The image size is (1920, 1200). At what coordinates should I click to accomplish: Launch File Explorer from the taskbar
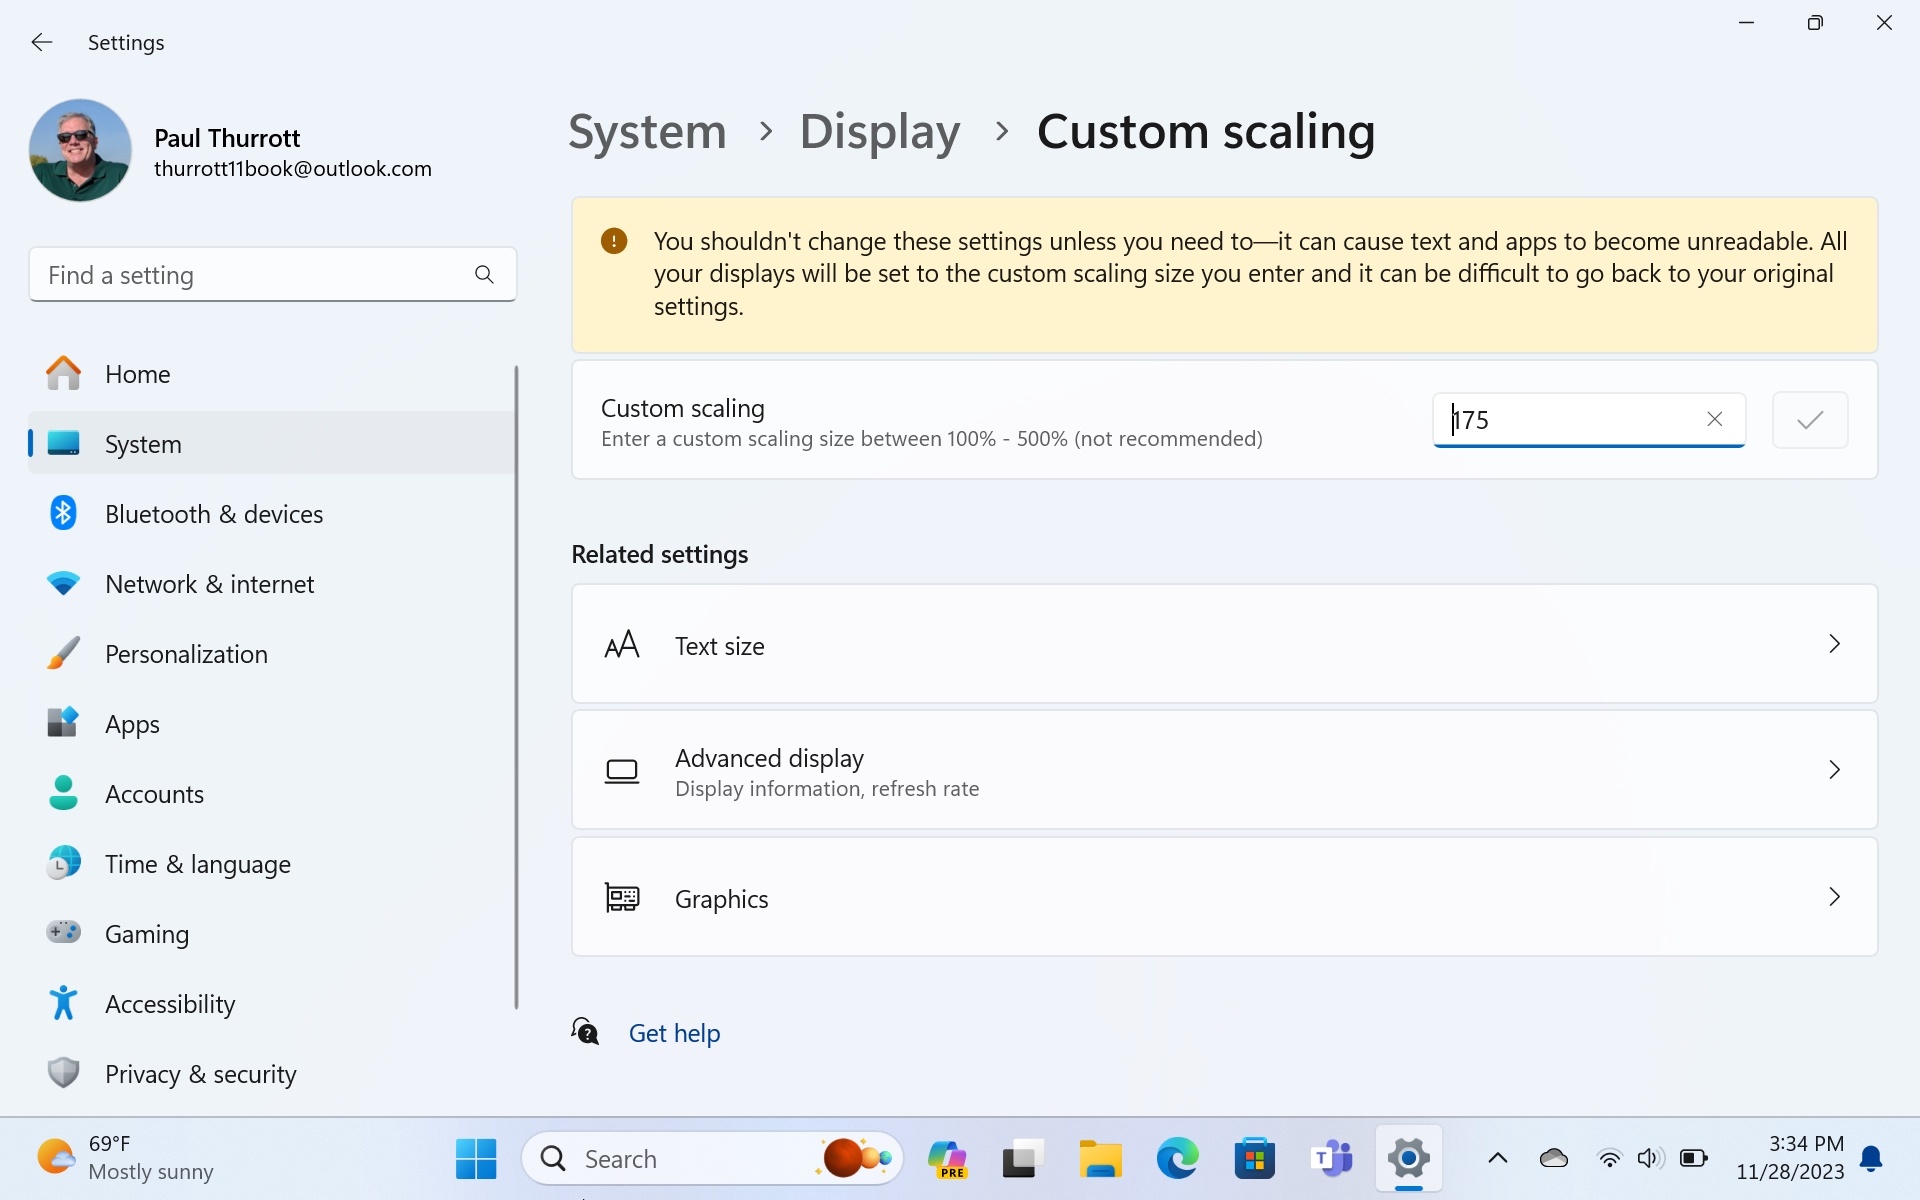tap(1100, 1159)
